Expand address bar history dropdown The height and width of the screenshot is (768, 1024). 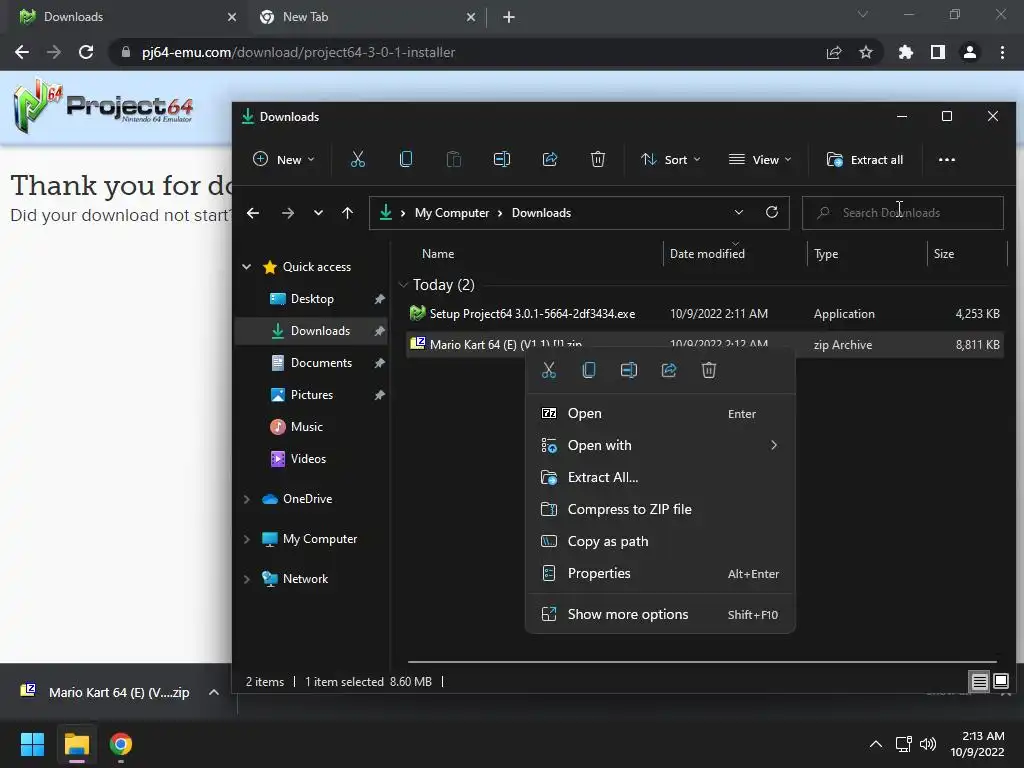click(739, 212)
